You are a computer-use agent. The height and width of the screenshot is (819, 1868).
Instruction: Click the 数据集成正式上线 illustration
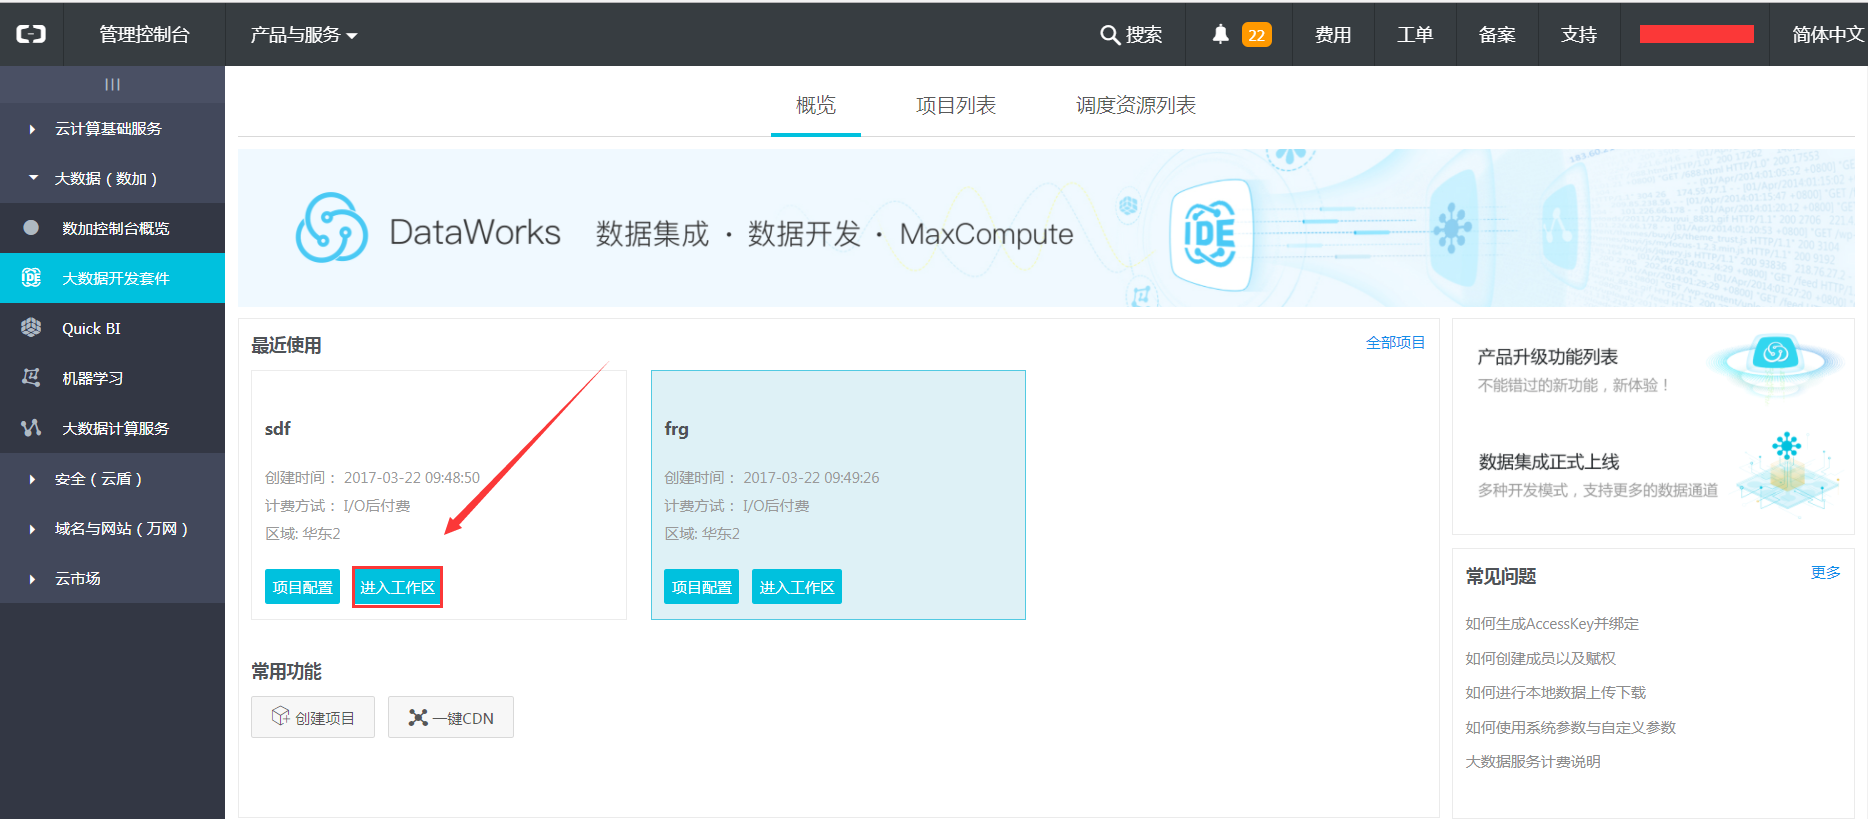click(x=1788, y=472)
